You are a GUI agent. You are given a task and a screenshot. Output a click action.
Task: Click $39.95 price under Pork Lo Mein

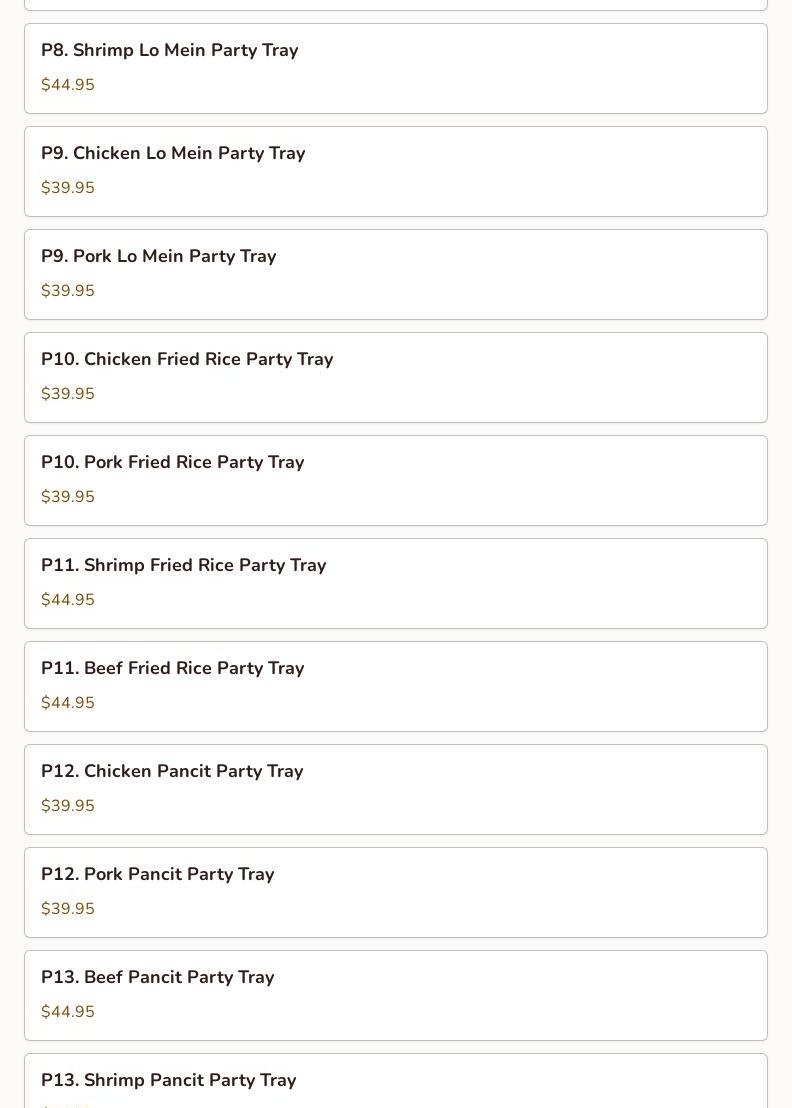[x=68, y=291]
